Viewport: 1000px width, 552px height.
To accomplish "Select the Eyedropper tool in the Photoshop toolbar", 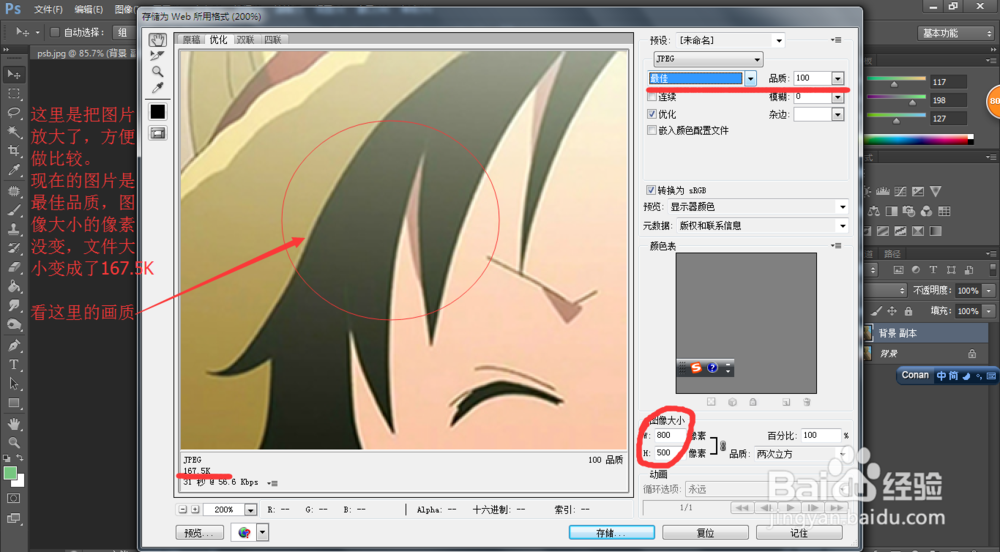I will [x=13, y=170].
